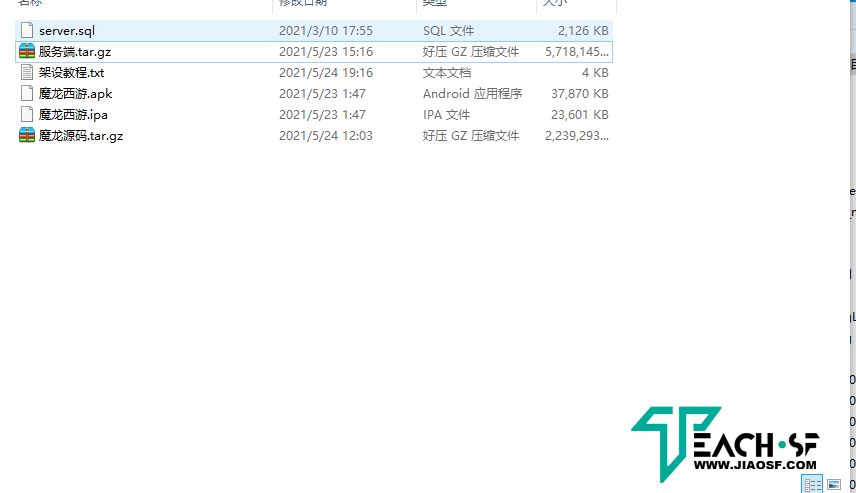Click the 23,601 KB size cell
The image size is (856, 493).
pyautogui.click(x=580, y=115)
